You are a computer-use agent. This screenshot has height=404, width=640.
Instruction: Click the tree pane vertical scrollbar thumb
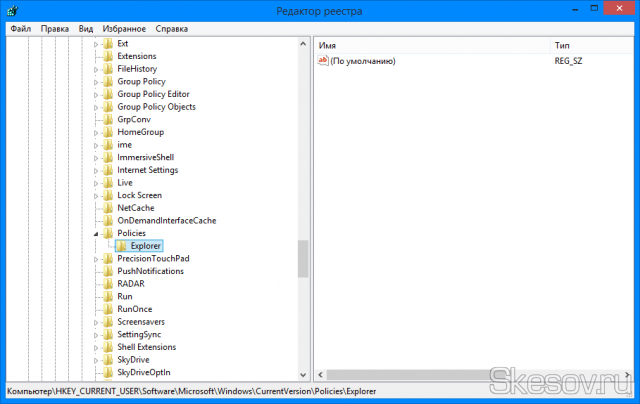click(303, 258)
